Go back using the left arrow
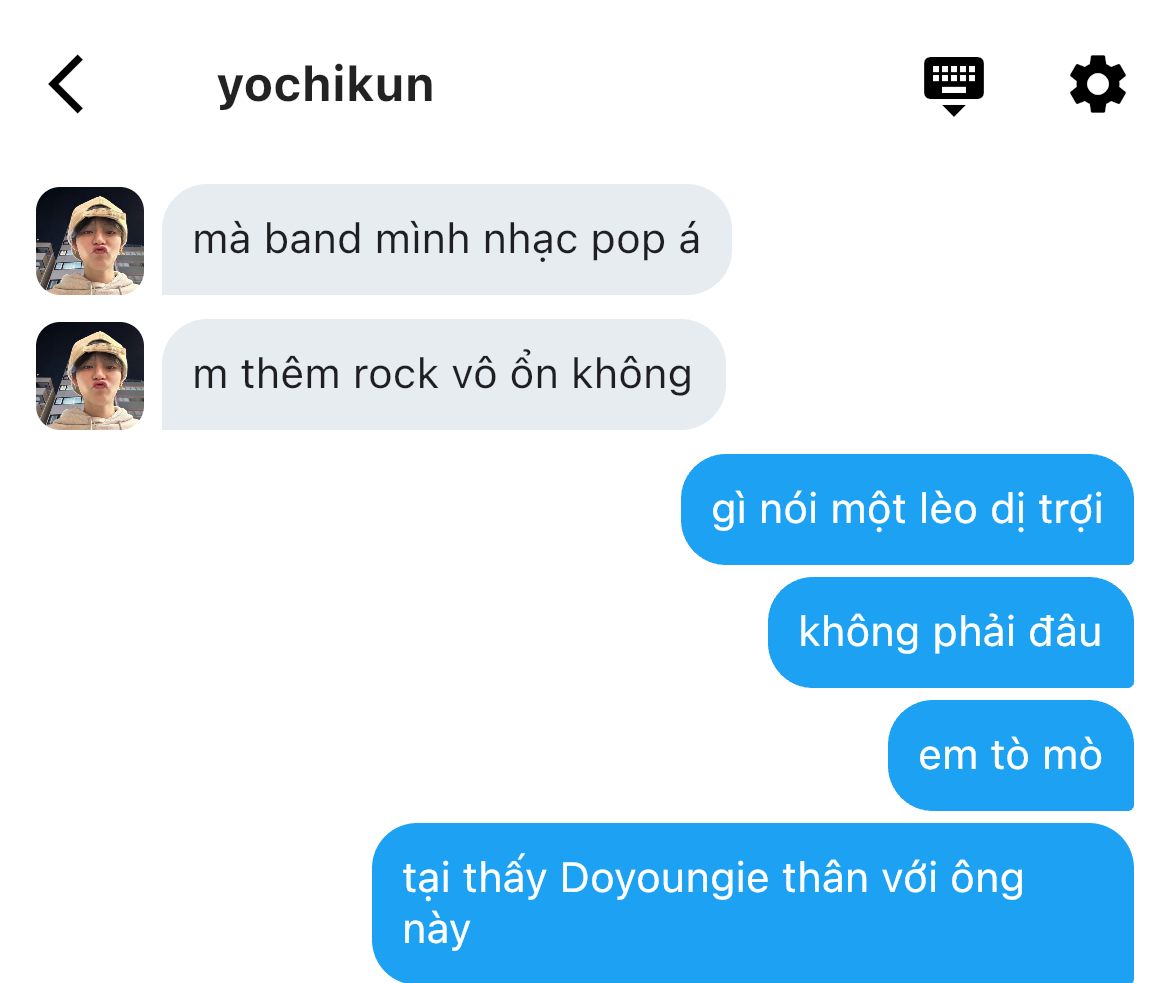This screenshot has height=983, width=1170. [x=66, y=84]
